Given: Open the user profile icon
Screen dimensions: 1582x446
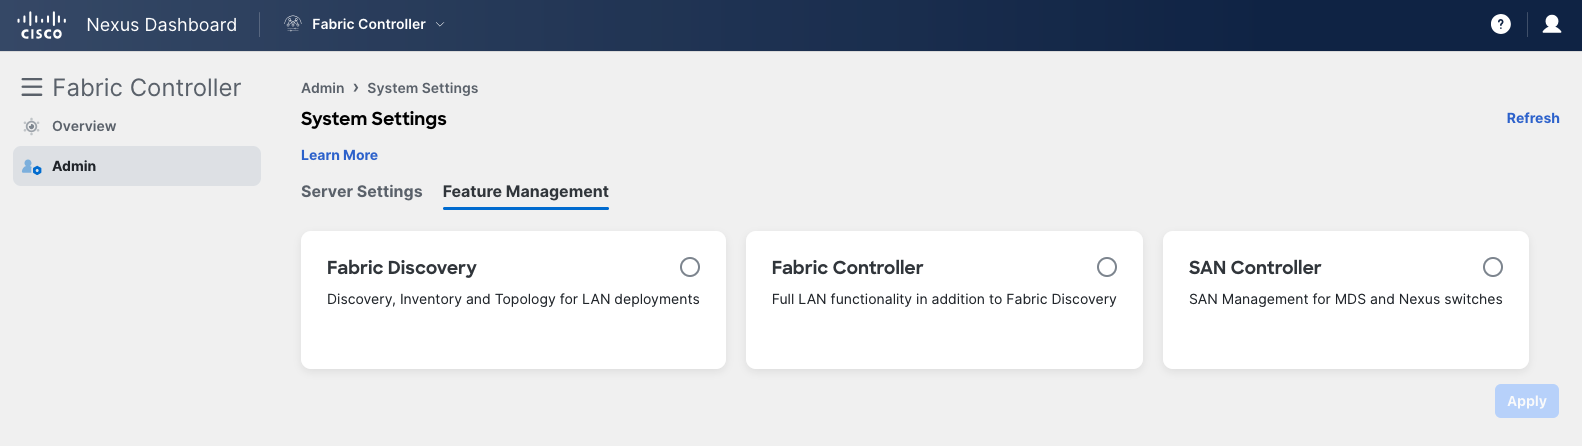Looking at the screenshot, I should pyautogui.click(x=1552, y=24).
